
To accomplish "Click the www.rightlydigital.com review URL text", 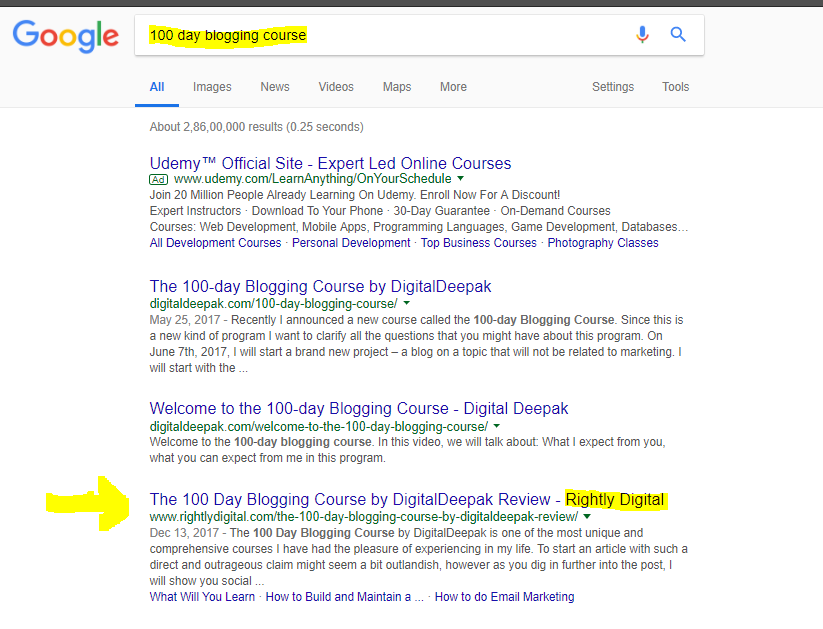I will point(364,517).
